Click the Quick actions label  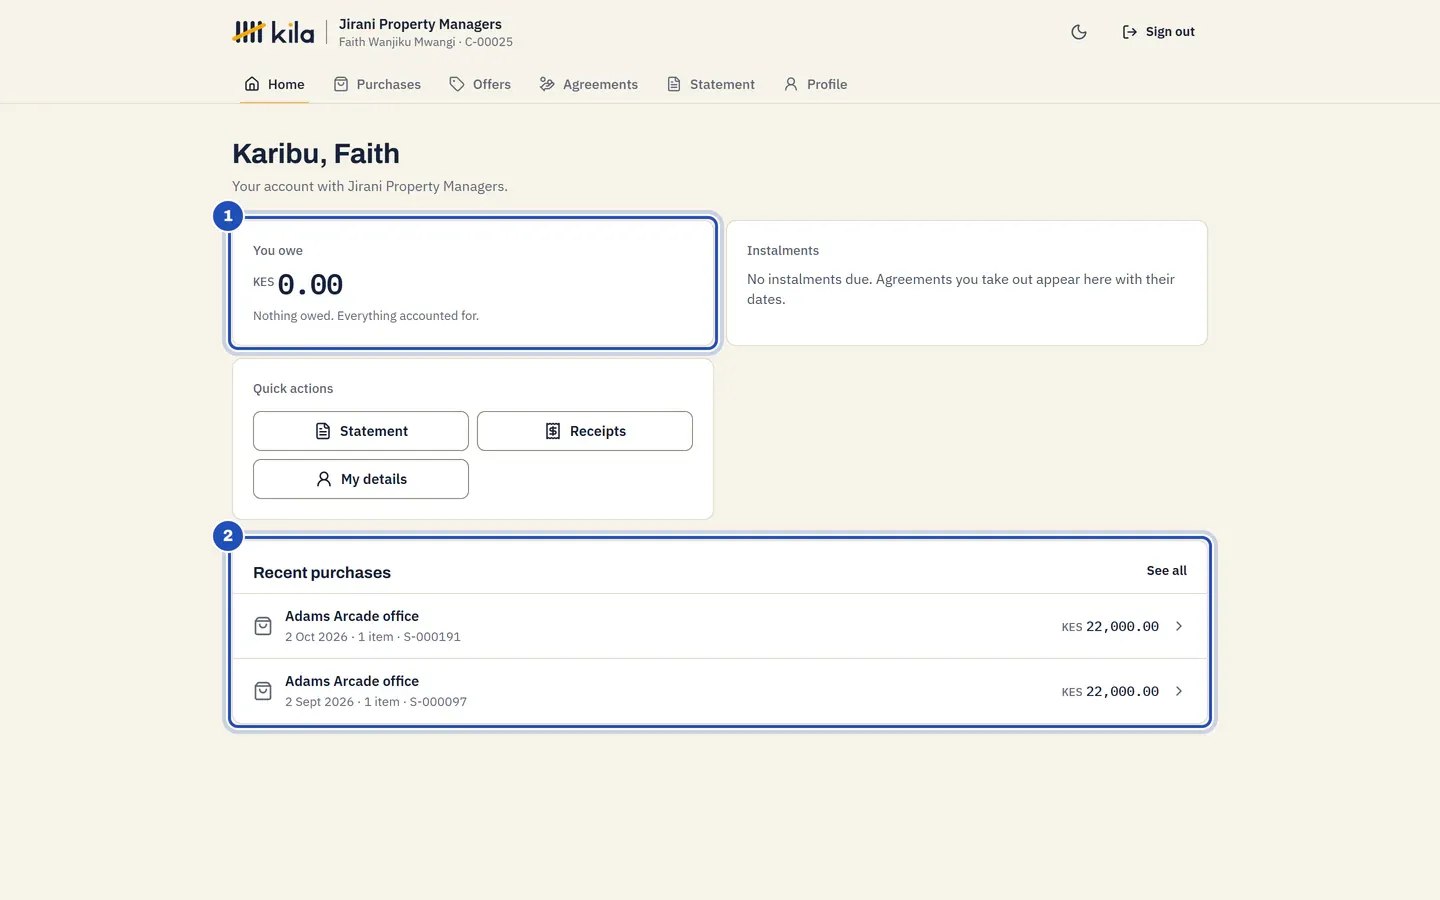point(293,389)
